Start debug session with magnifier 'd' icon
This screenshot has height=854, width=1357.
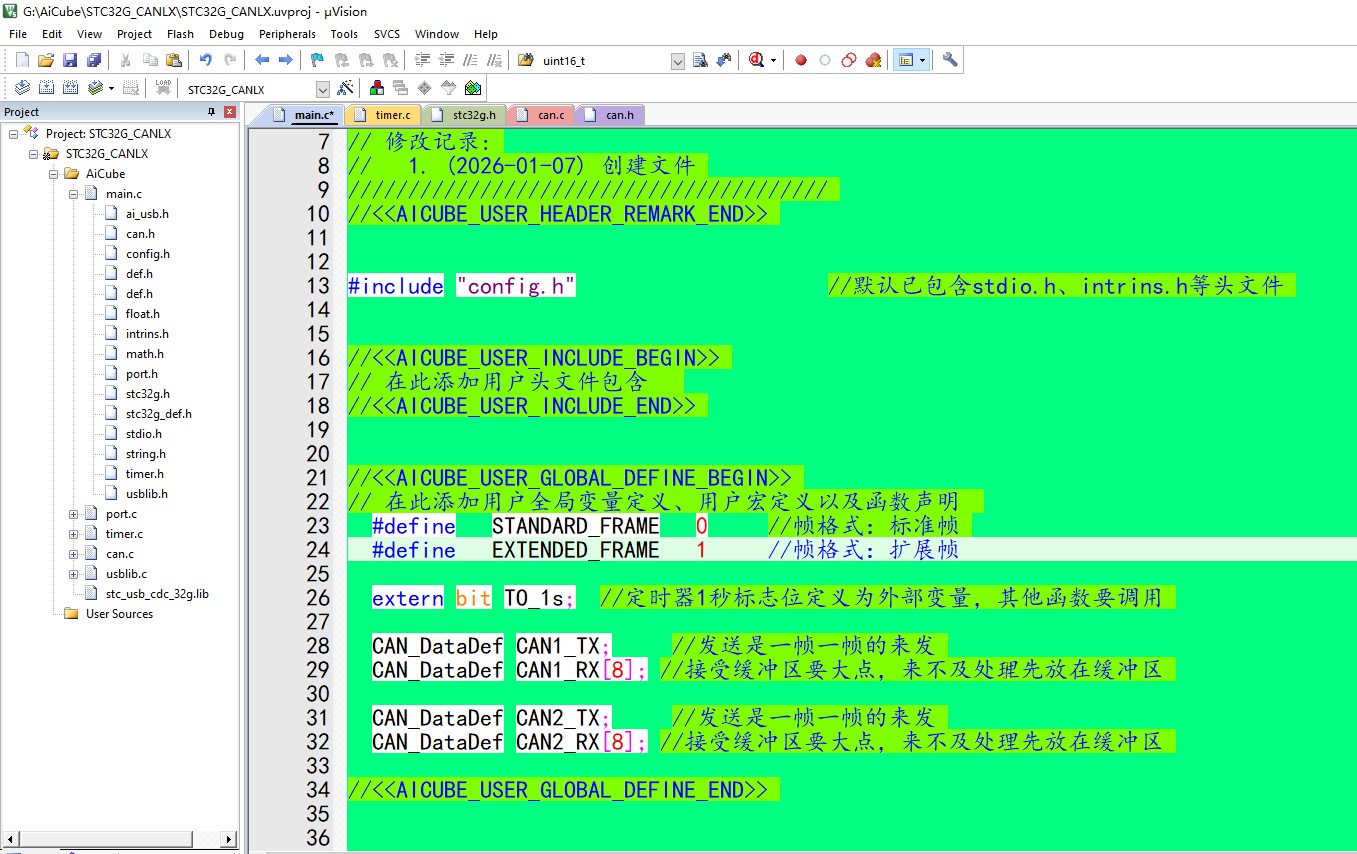(x=757, y=60)
